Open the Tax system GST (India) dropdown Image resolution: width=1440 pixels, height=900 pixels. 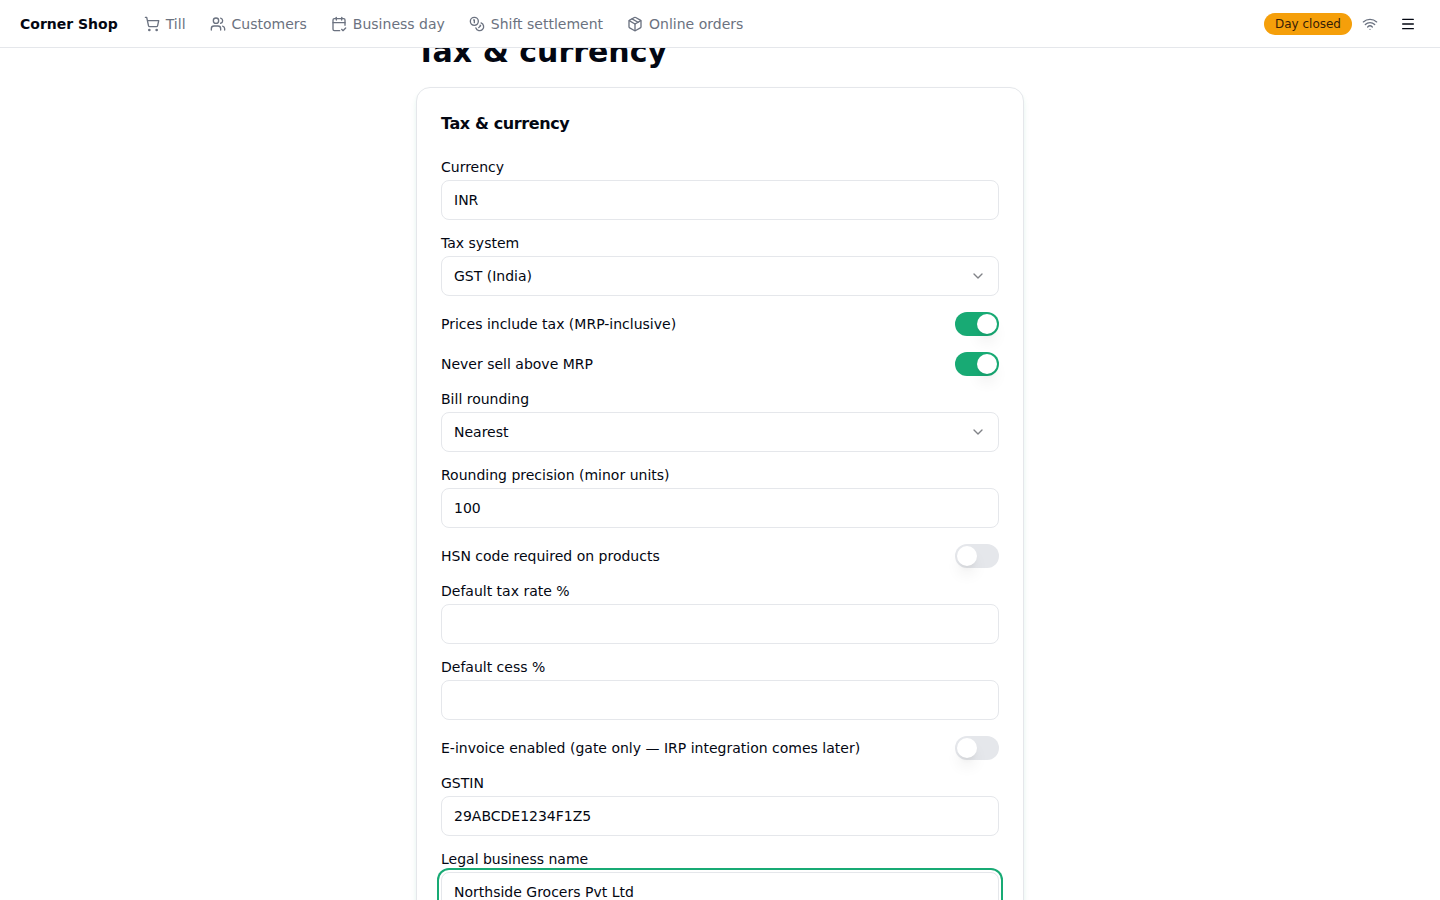[x=720, y=276]
